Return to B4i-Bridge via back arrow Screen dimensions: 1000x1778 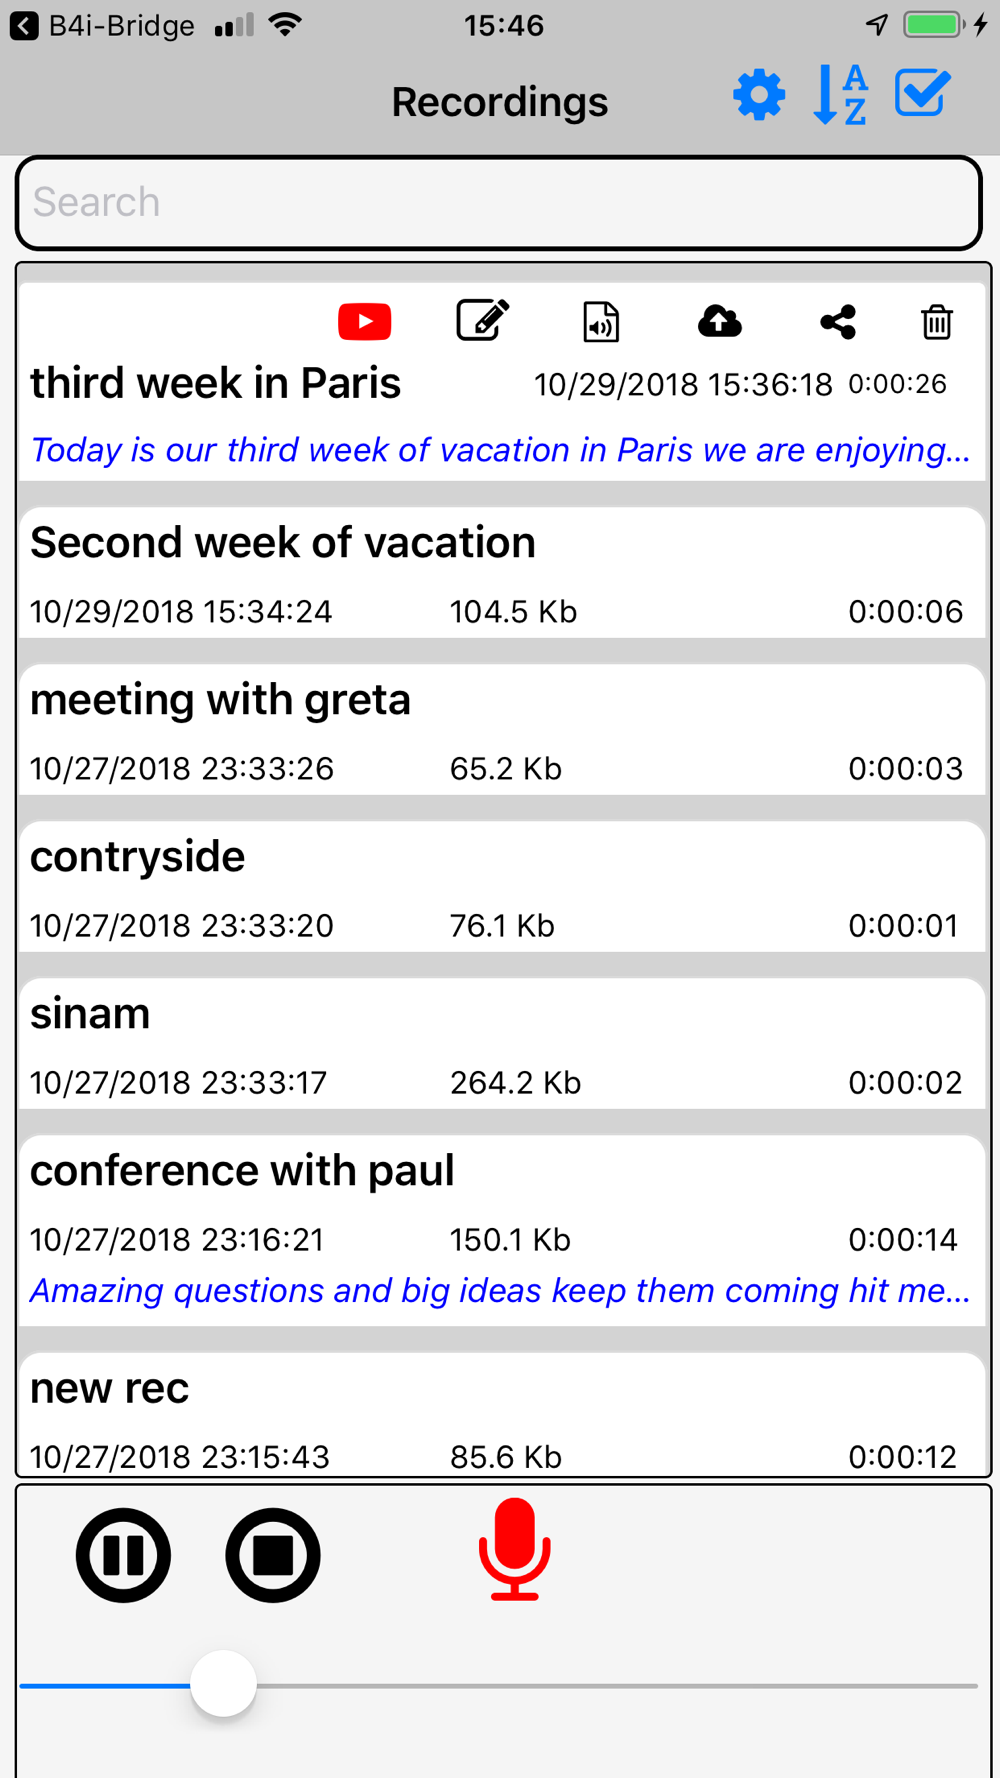pyautogui.click(x=24, y=26)
